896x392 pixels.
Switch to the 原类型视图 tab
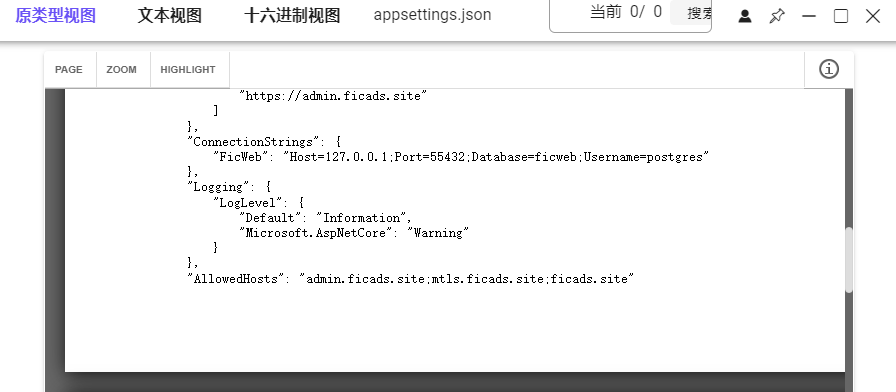coord(55,15)
